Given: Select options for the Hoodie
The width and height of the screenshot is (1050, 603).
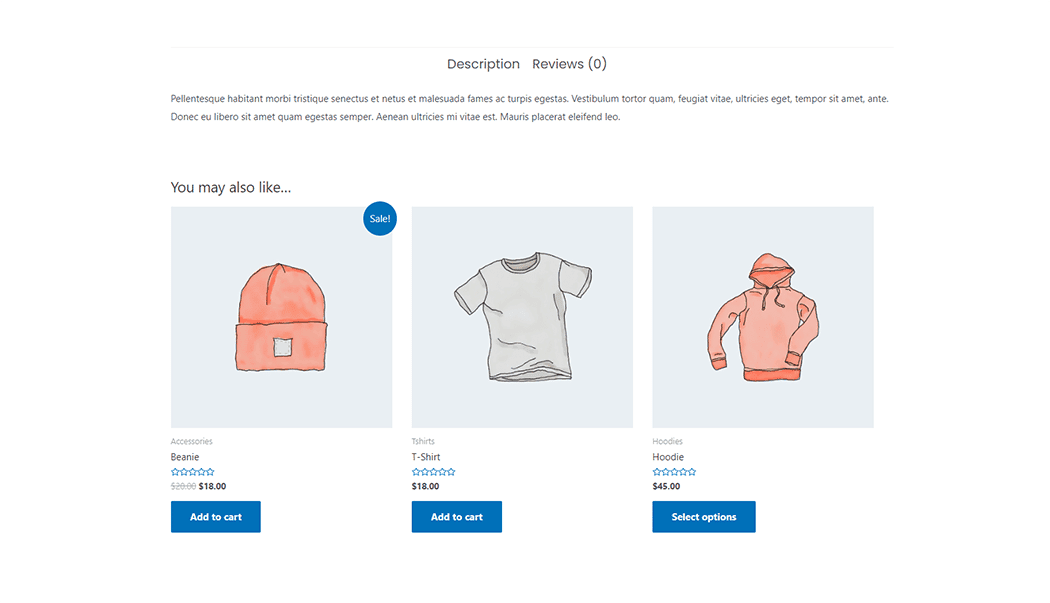Looking at the screenshot, I should (704, 516).
